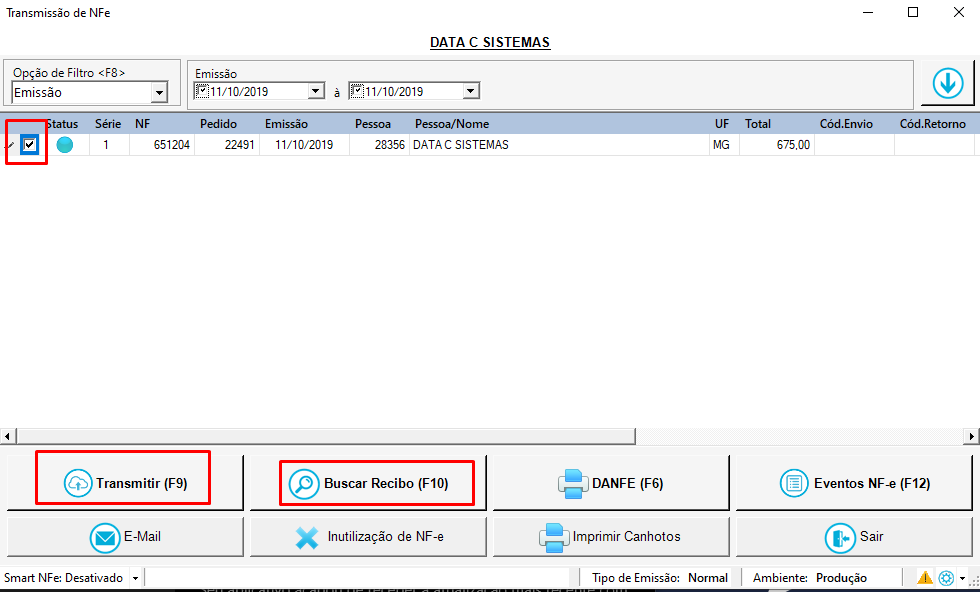Toggle the end emission date checkbox
The width and height of the screenshot is (980, 592).
click(x=357, y=91)
